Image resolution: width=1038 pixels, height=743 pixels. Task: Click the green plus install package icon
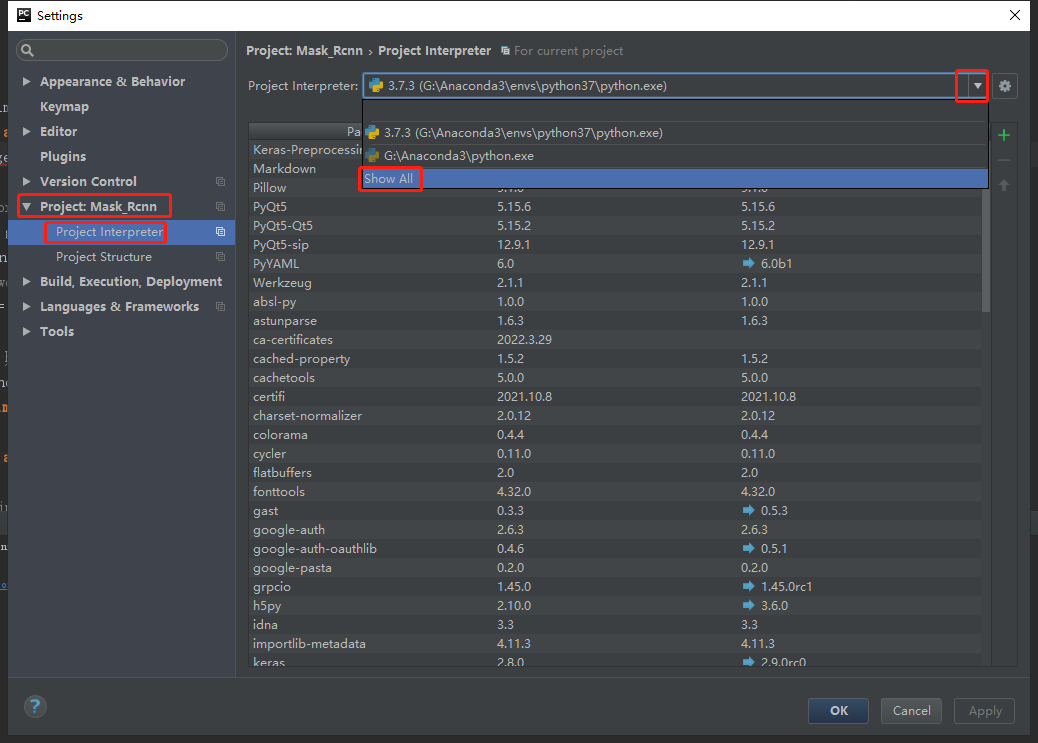pyautogui.click(x=1004, y=135)
